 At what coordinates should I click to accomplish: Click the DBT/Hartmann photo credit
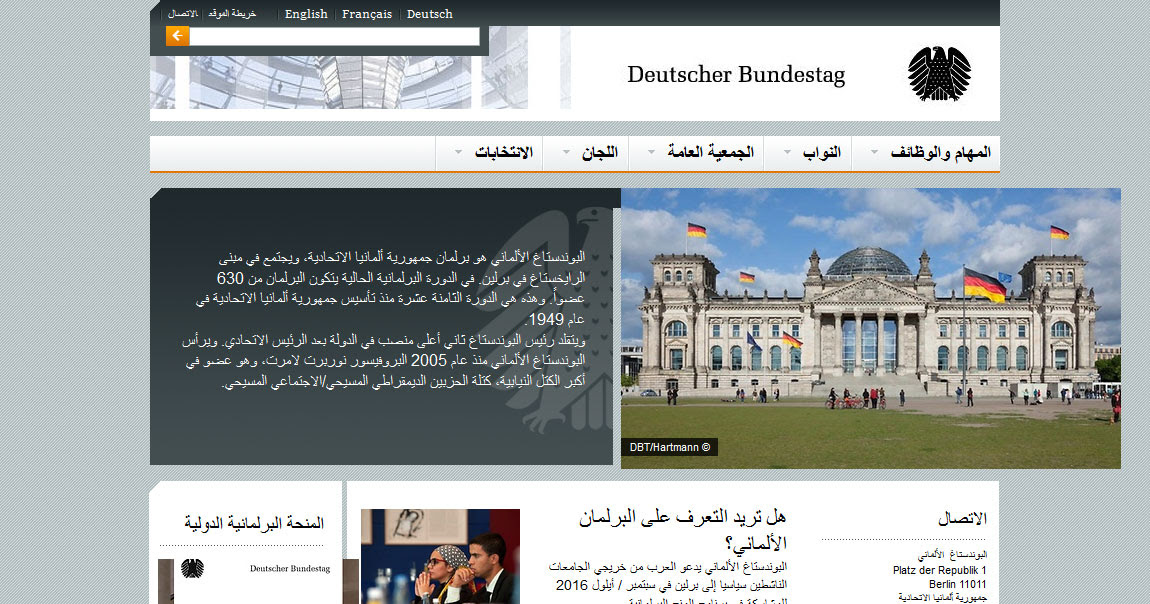(x=670, y=447)
